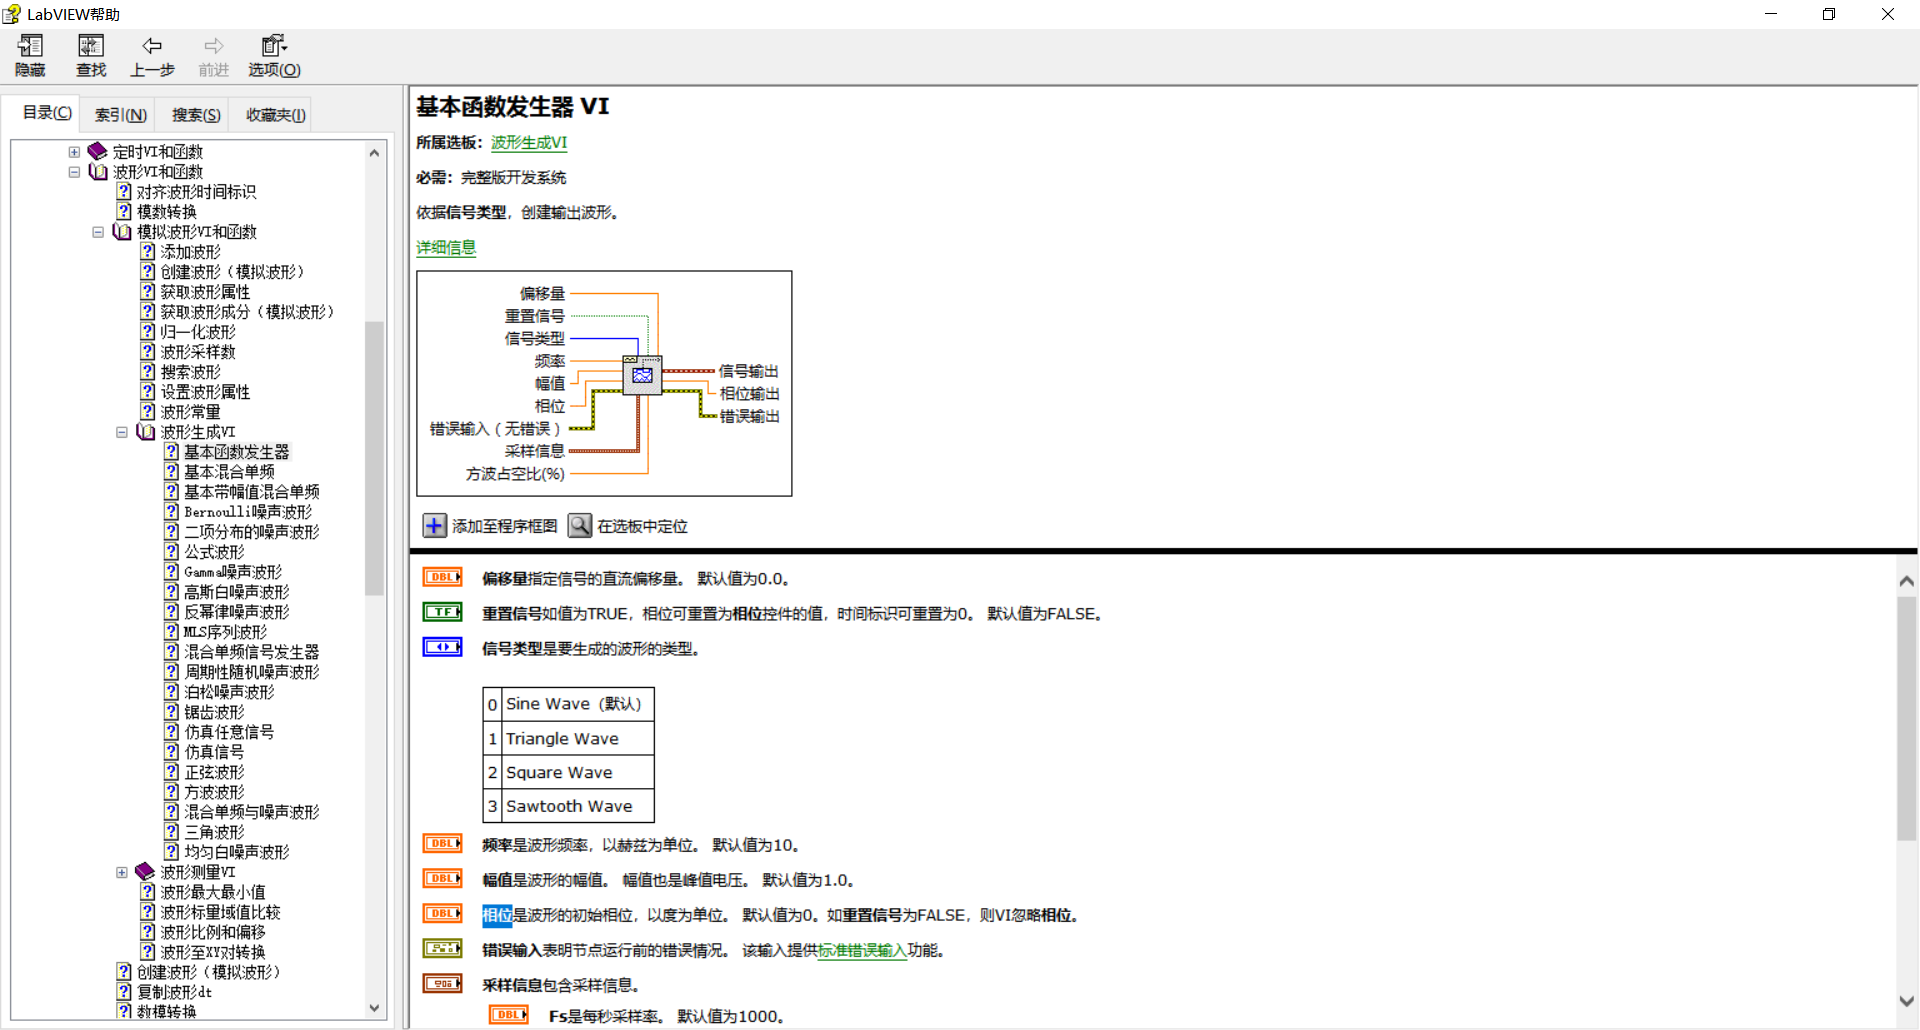
Task: Click the open book icon of 波形VI和函数
Action: (98, 172)
